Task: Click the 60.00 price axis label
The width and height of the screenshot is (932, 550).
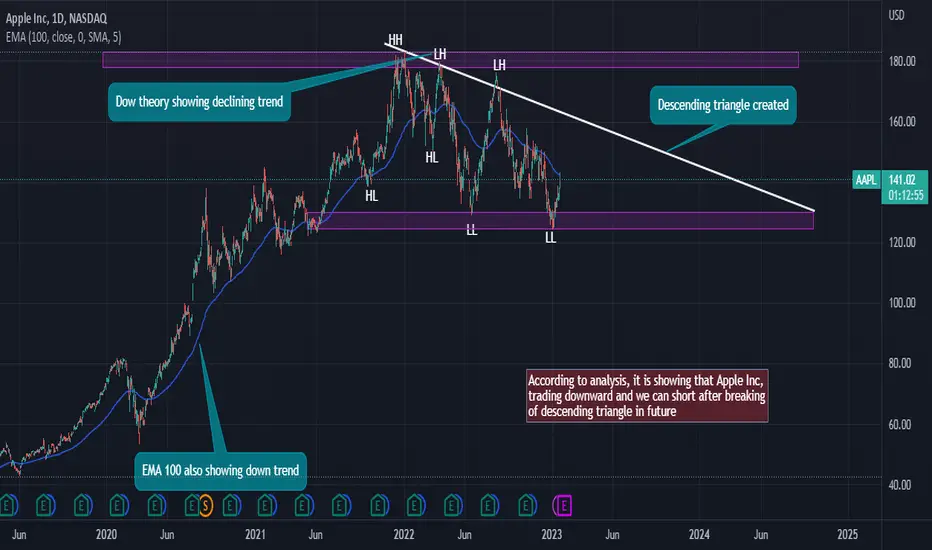Action: pos(900,425)
